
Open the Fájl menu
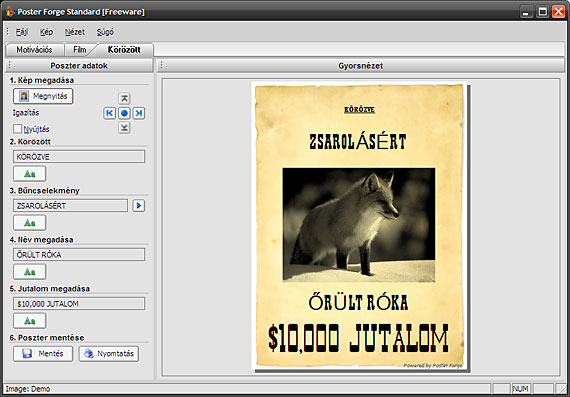22,32
